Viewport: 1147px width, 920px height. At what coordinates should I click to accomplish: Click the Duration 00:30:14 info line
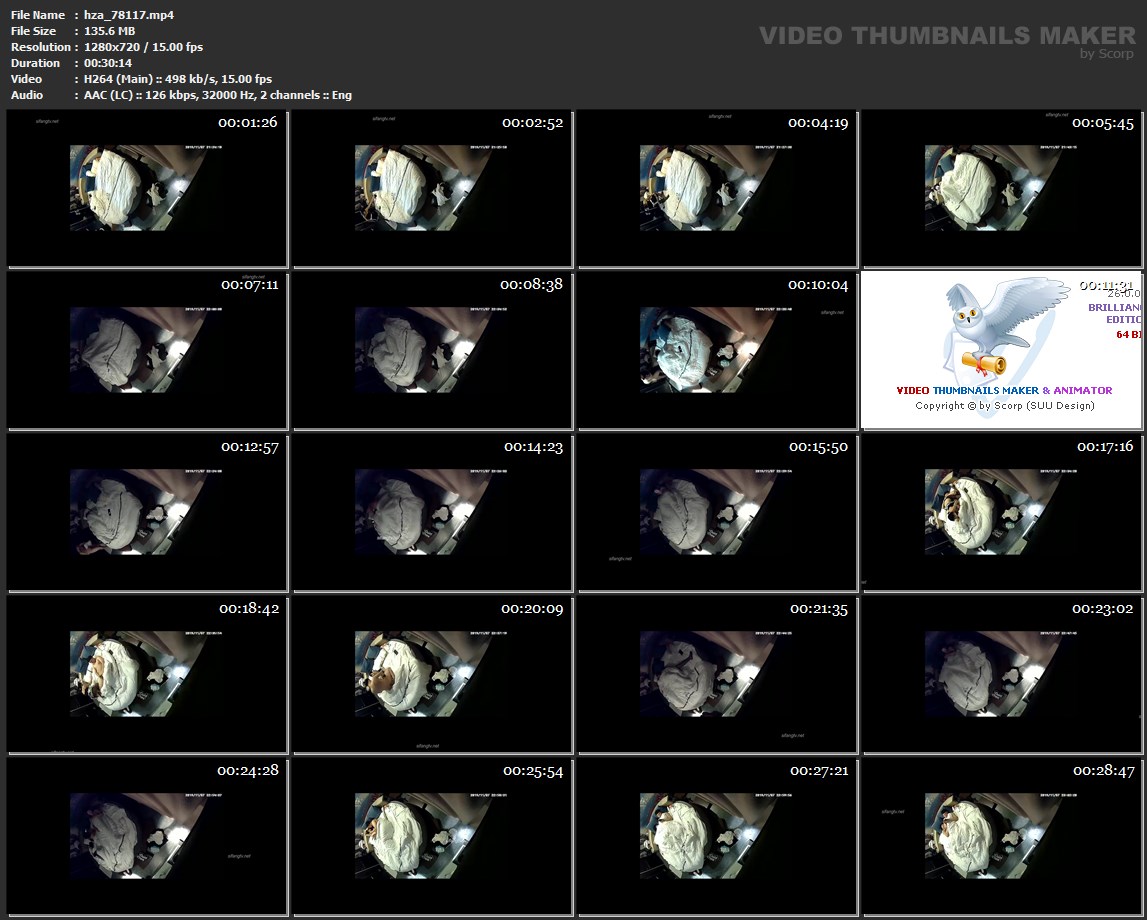(x=100, y=63)
